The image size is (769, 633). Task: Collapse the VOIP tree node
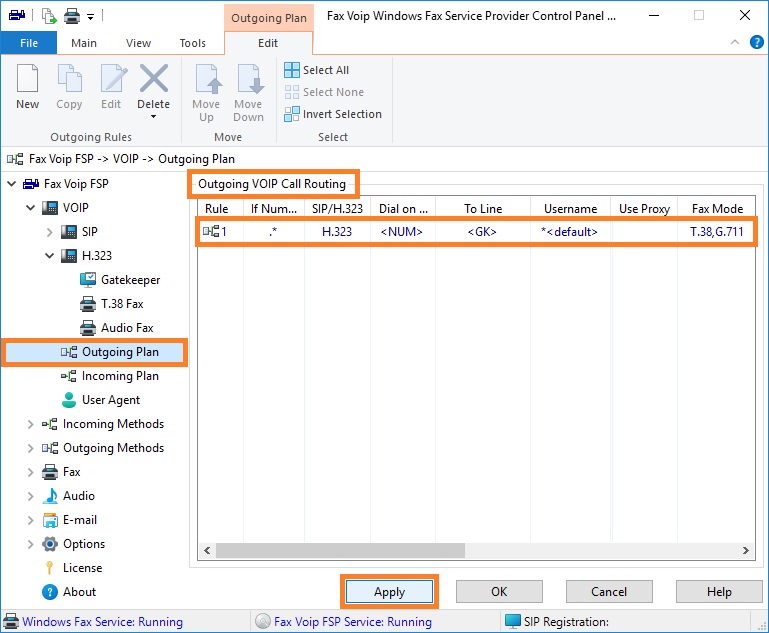coord(30,208)
